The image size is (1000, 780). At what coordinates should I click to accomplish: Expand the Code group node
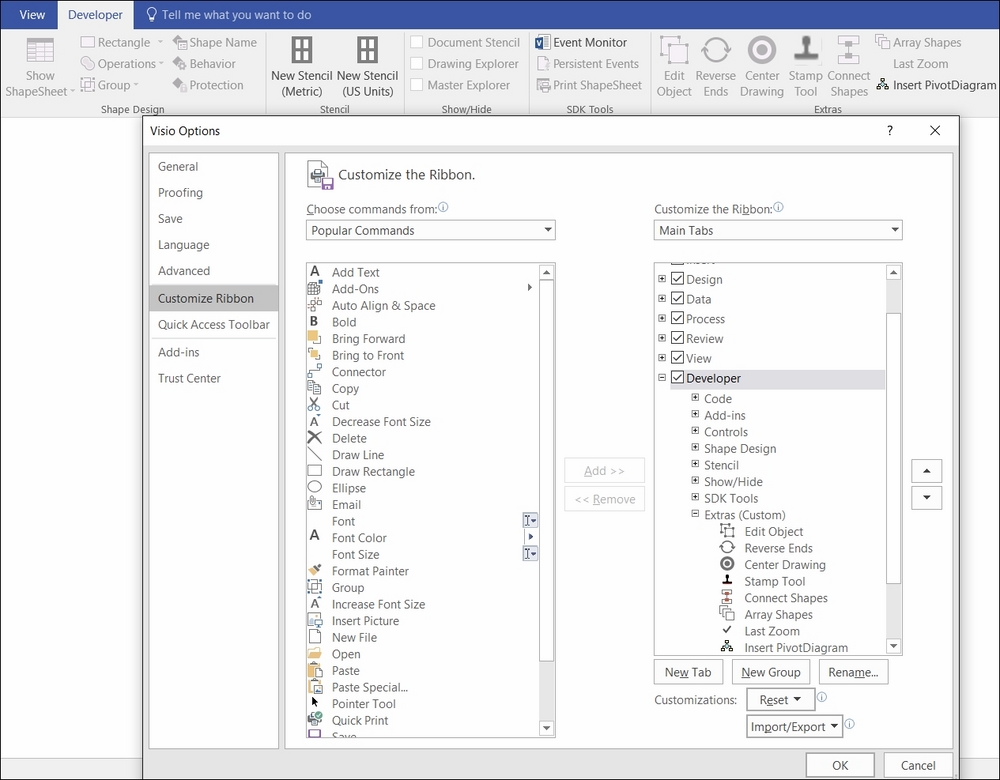[695, 397]
